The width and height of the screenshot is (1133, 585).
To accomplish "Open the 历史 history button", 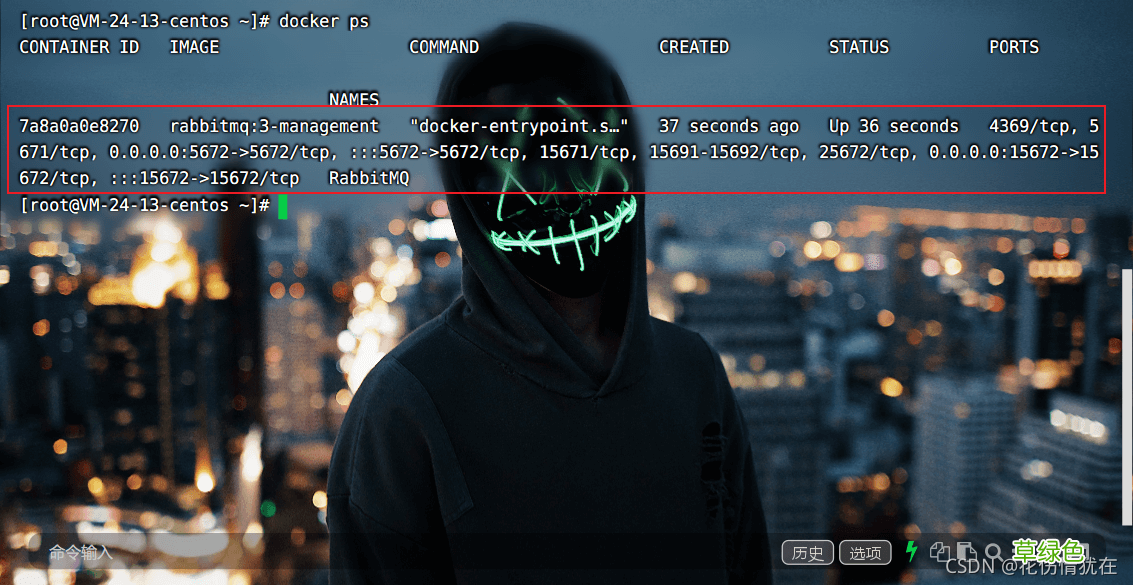I will coord(807,553).
